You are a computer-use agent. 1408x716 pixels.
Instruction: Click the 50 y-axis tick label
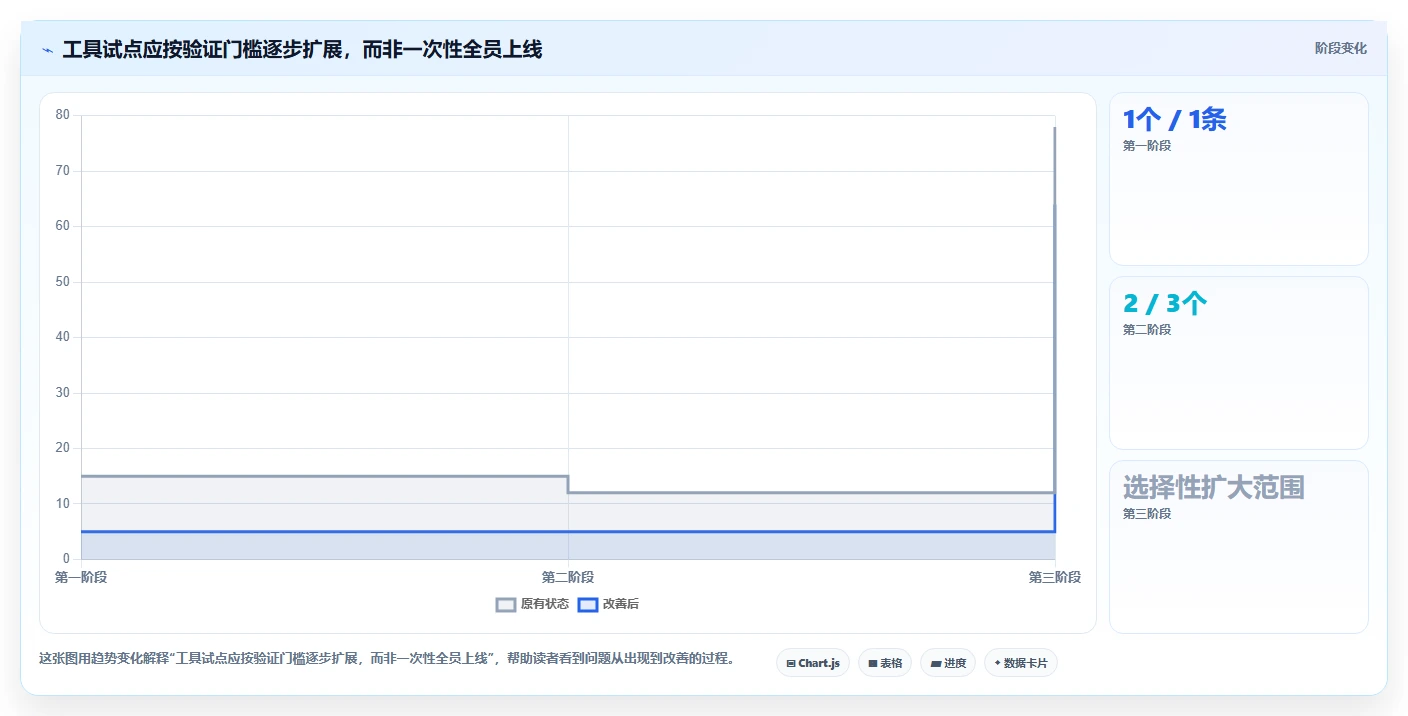62,282
